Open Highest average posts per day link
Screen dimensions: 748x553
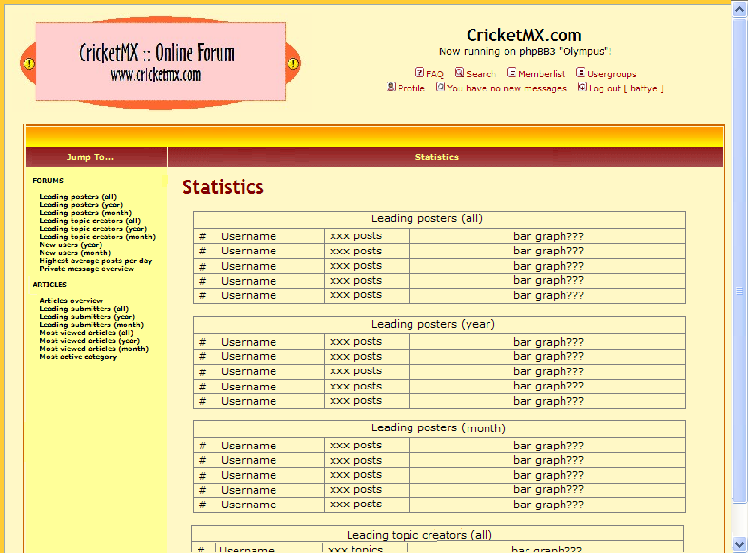pyautogui.click(x=96, y=261)
